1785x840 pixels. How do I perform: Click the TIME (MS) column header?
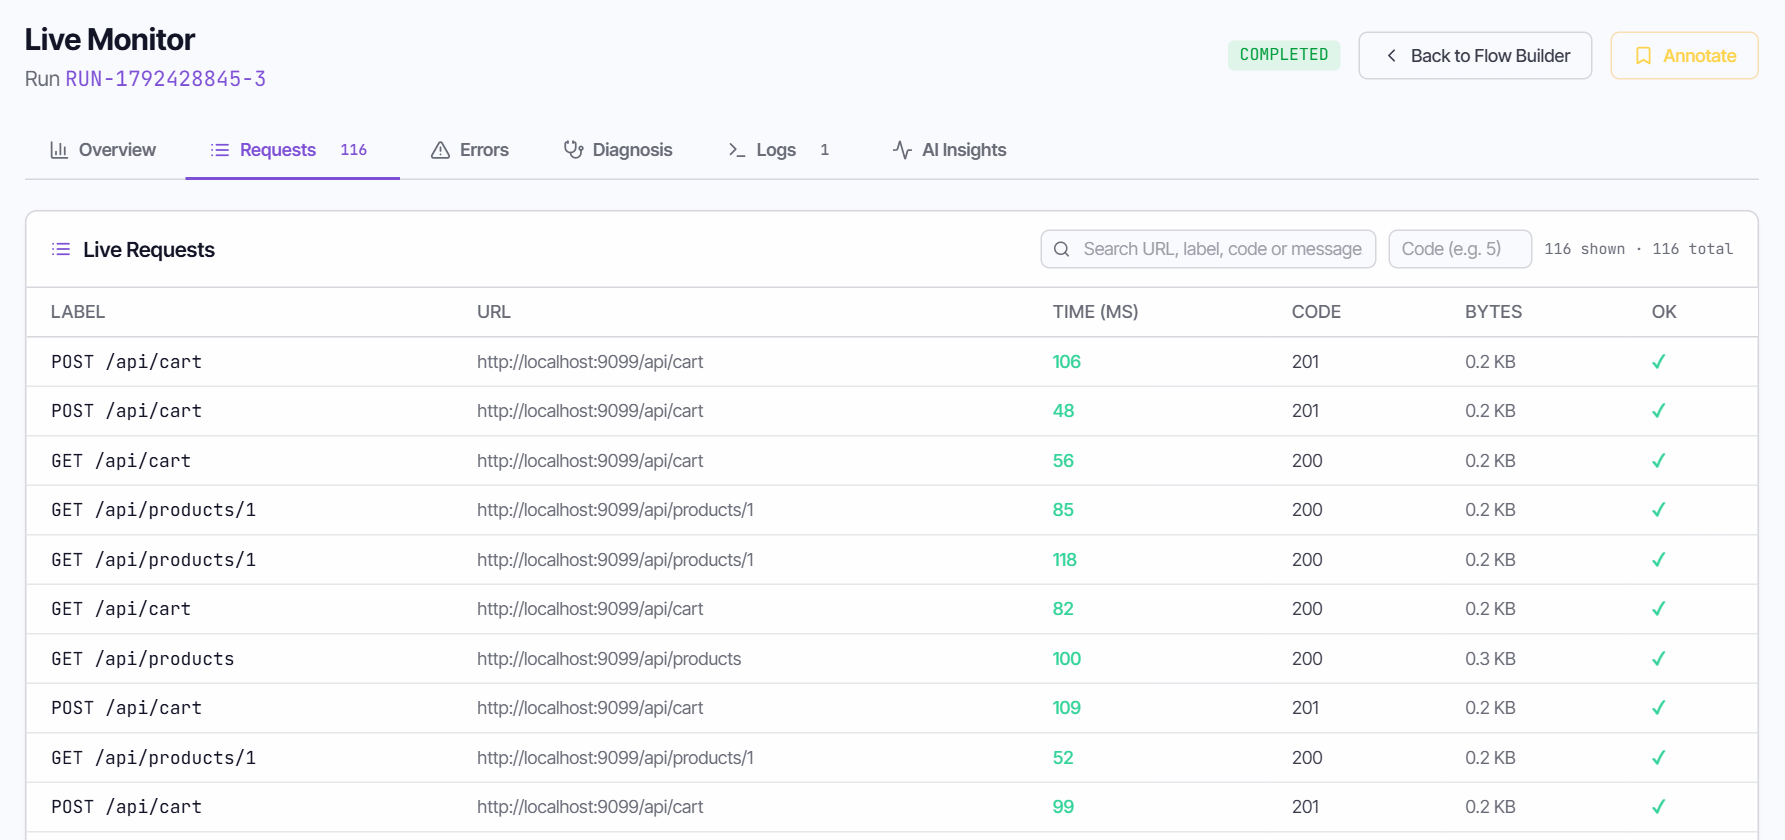click(1095, 312)
